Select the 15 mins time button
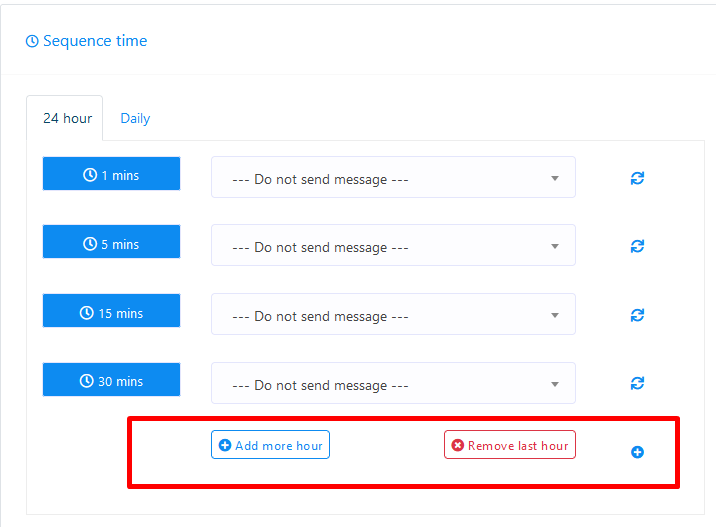Viewport: 716px width, 527px height. click(111, 313)
